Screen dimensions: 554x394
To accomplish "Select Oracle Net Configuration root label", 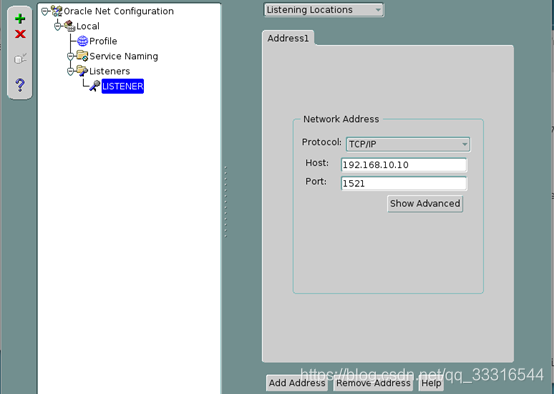I will [119, 11].
